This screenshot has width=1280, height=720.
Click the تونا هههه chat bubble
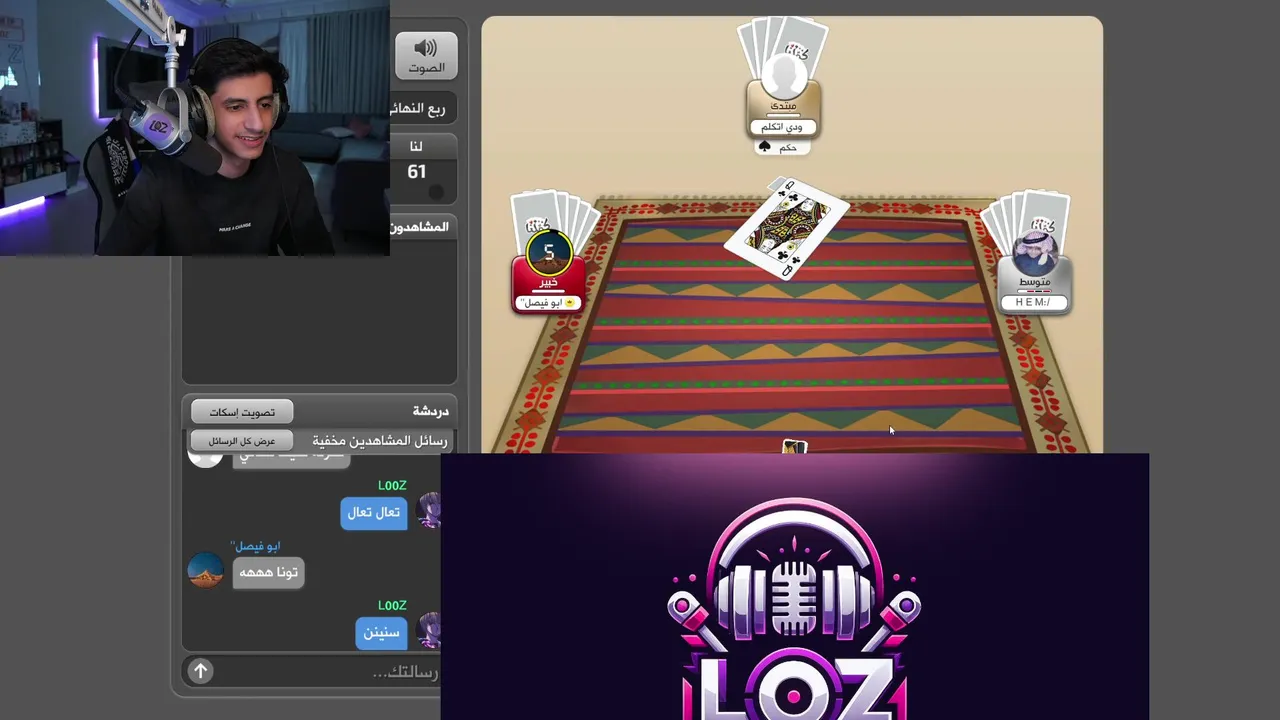click(x=269, y=572)
